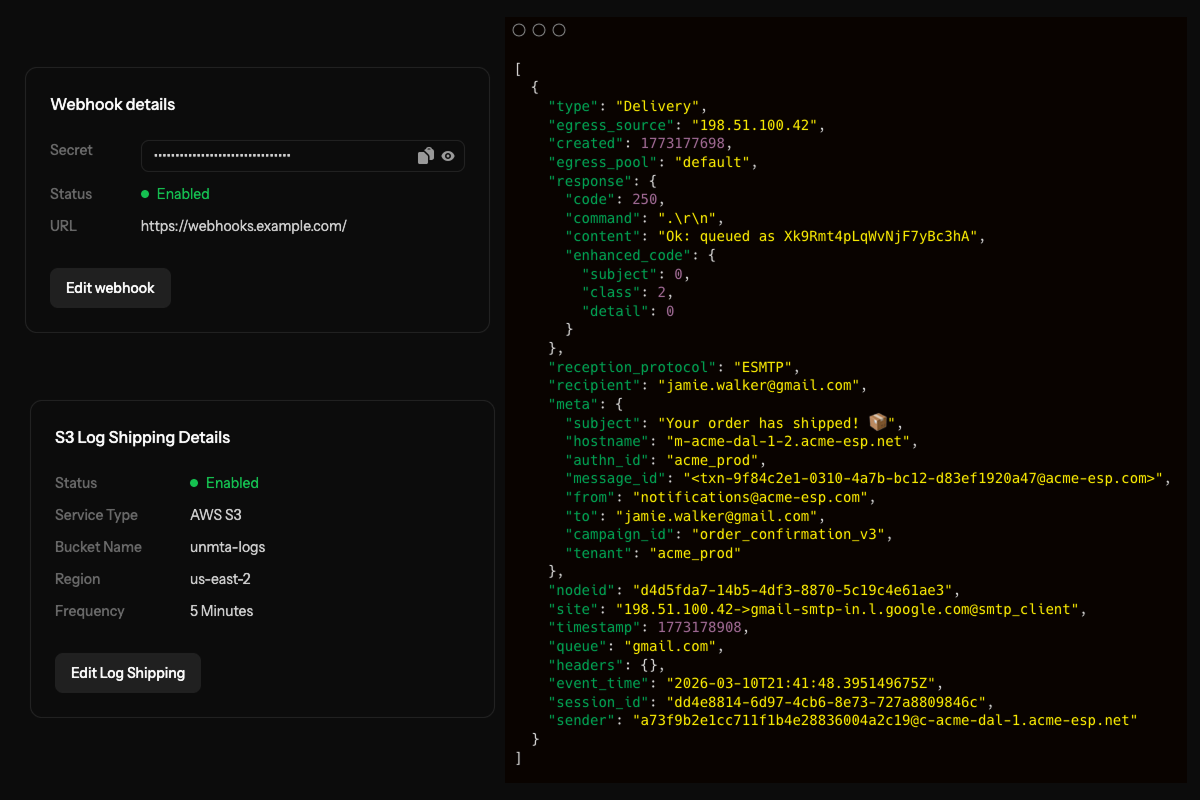Click the 5 Minutes frequency value
The height and width of the screenshot is (800, 1200).
221,611
